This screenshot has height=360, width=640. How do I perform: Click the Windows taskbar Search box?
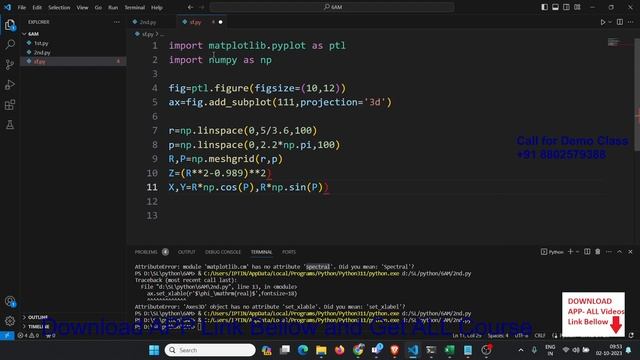[x=210, y=350]
